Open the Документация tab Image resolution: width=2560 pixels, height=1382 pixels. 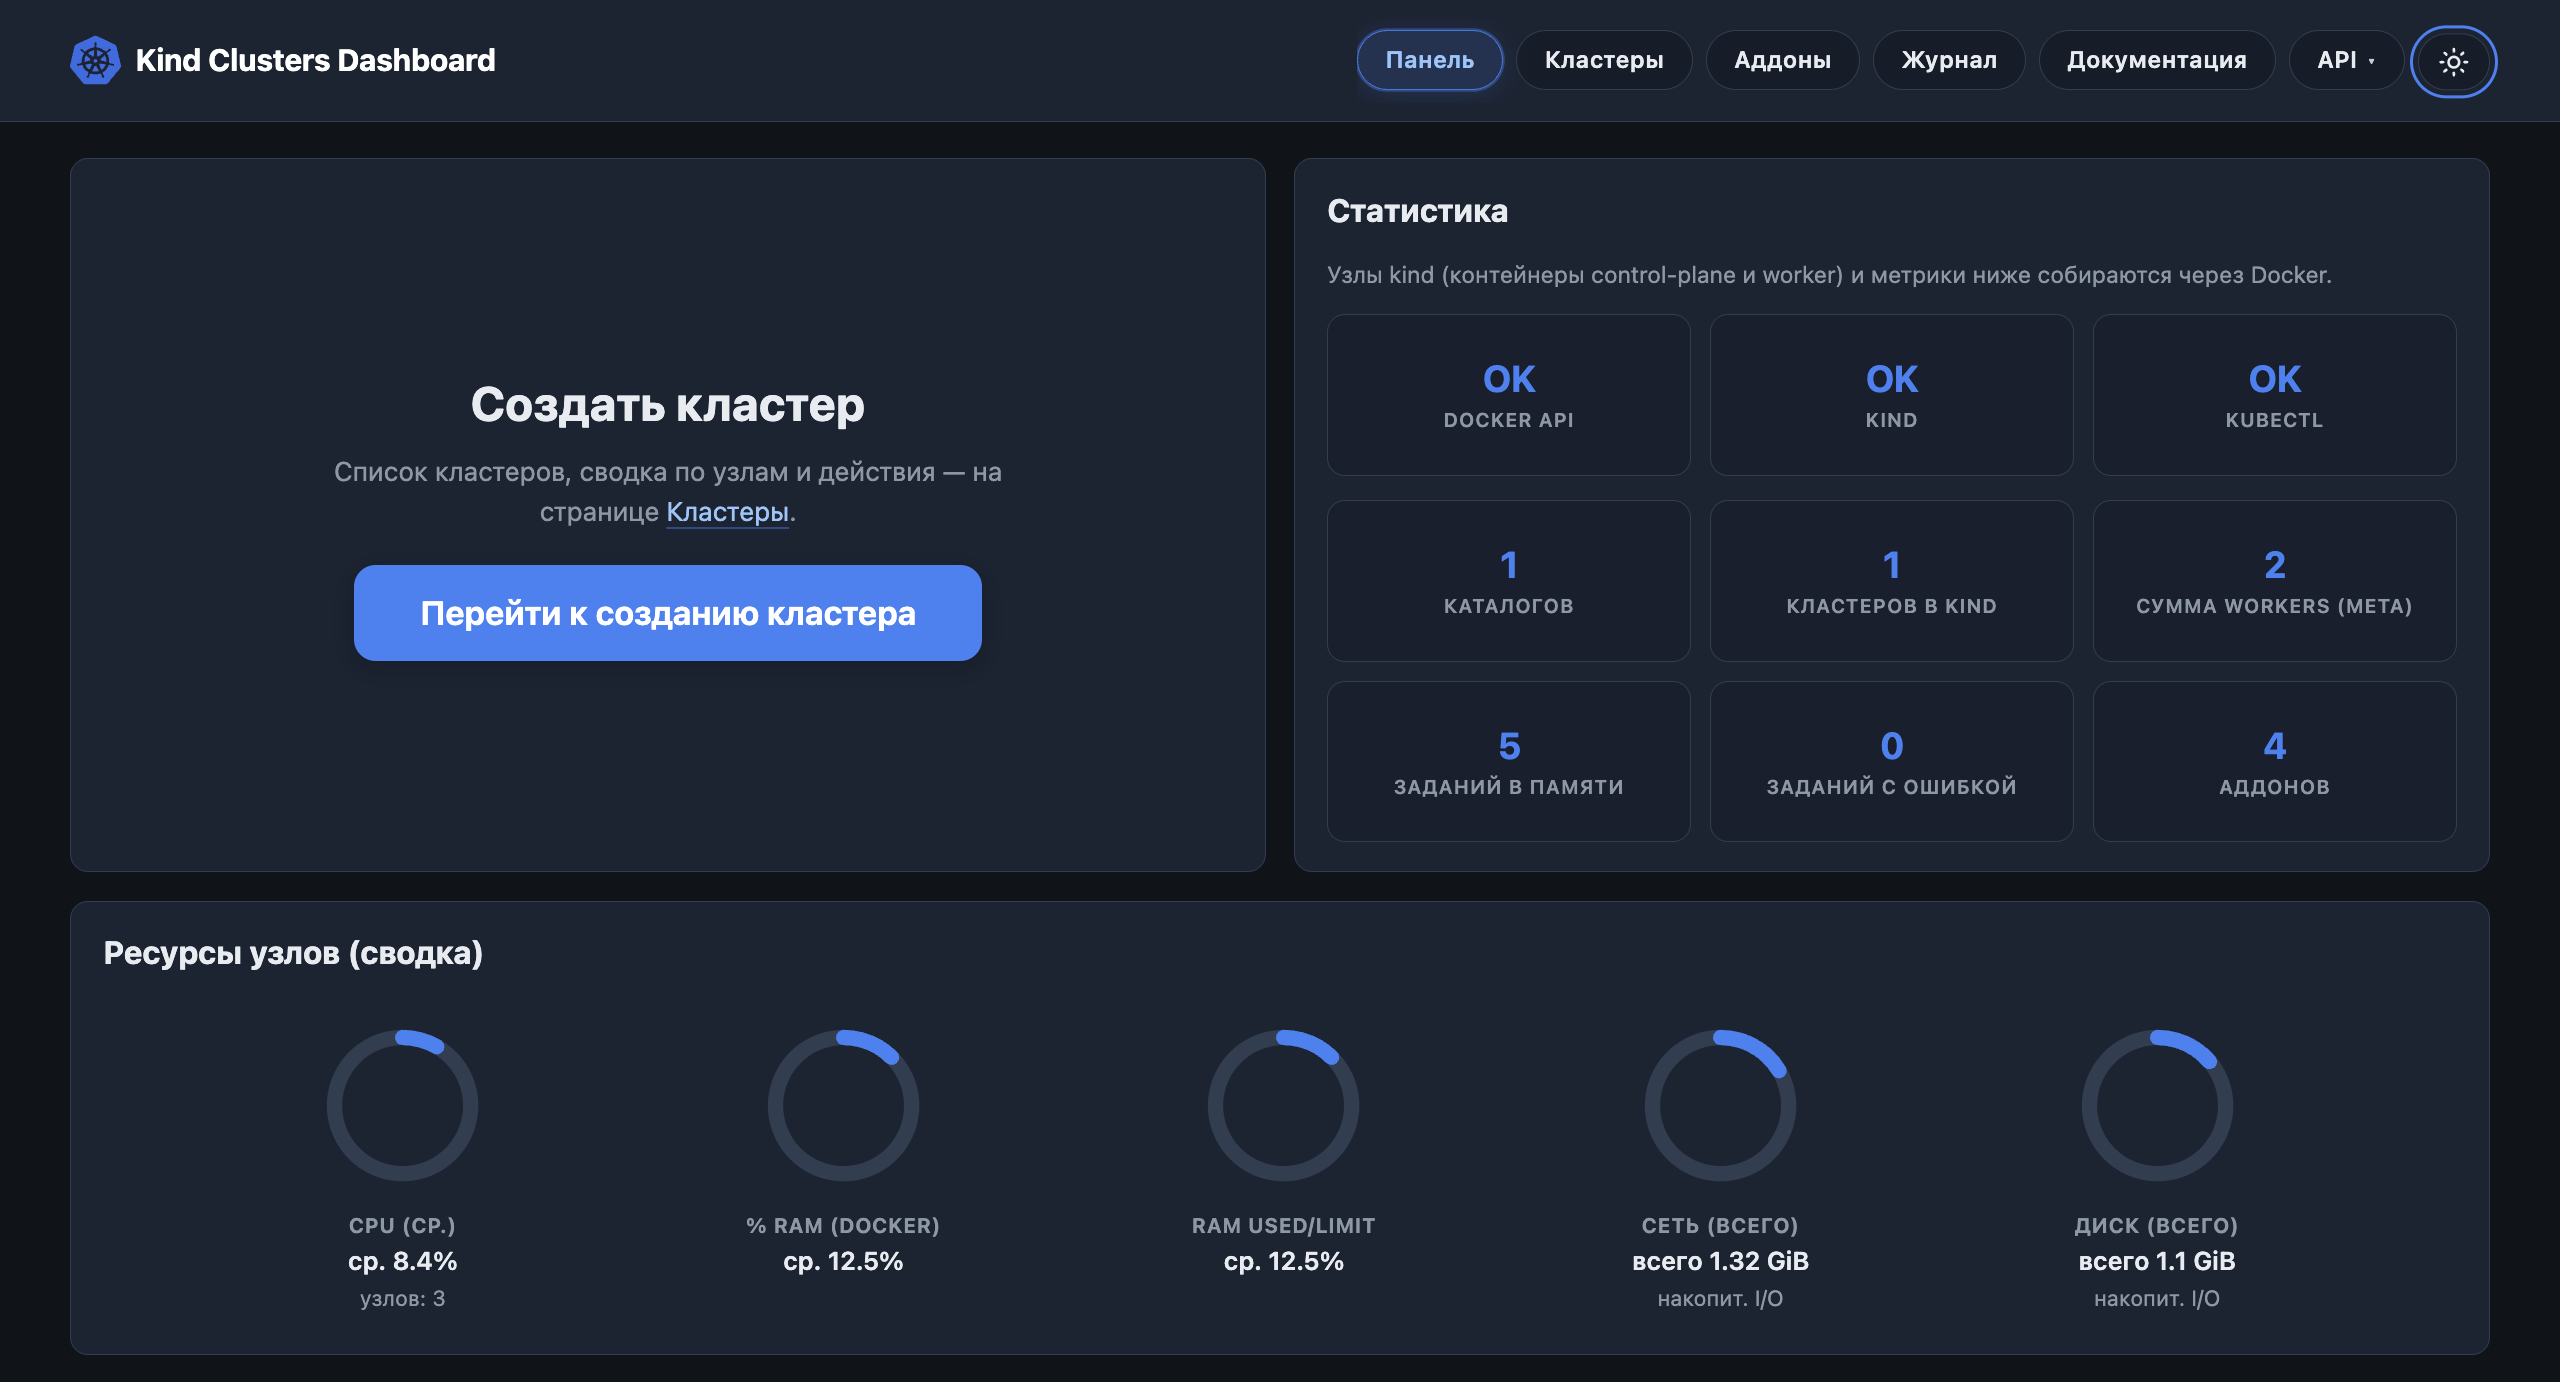pos(2157,60)
